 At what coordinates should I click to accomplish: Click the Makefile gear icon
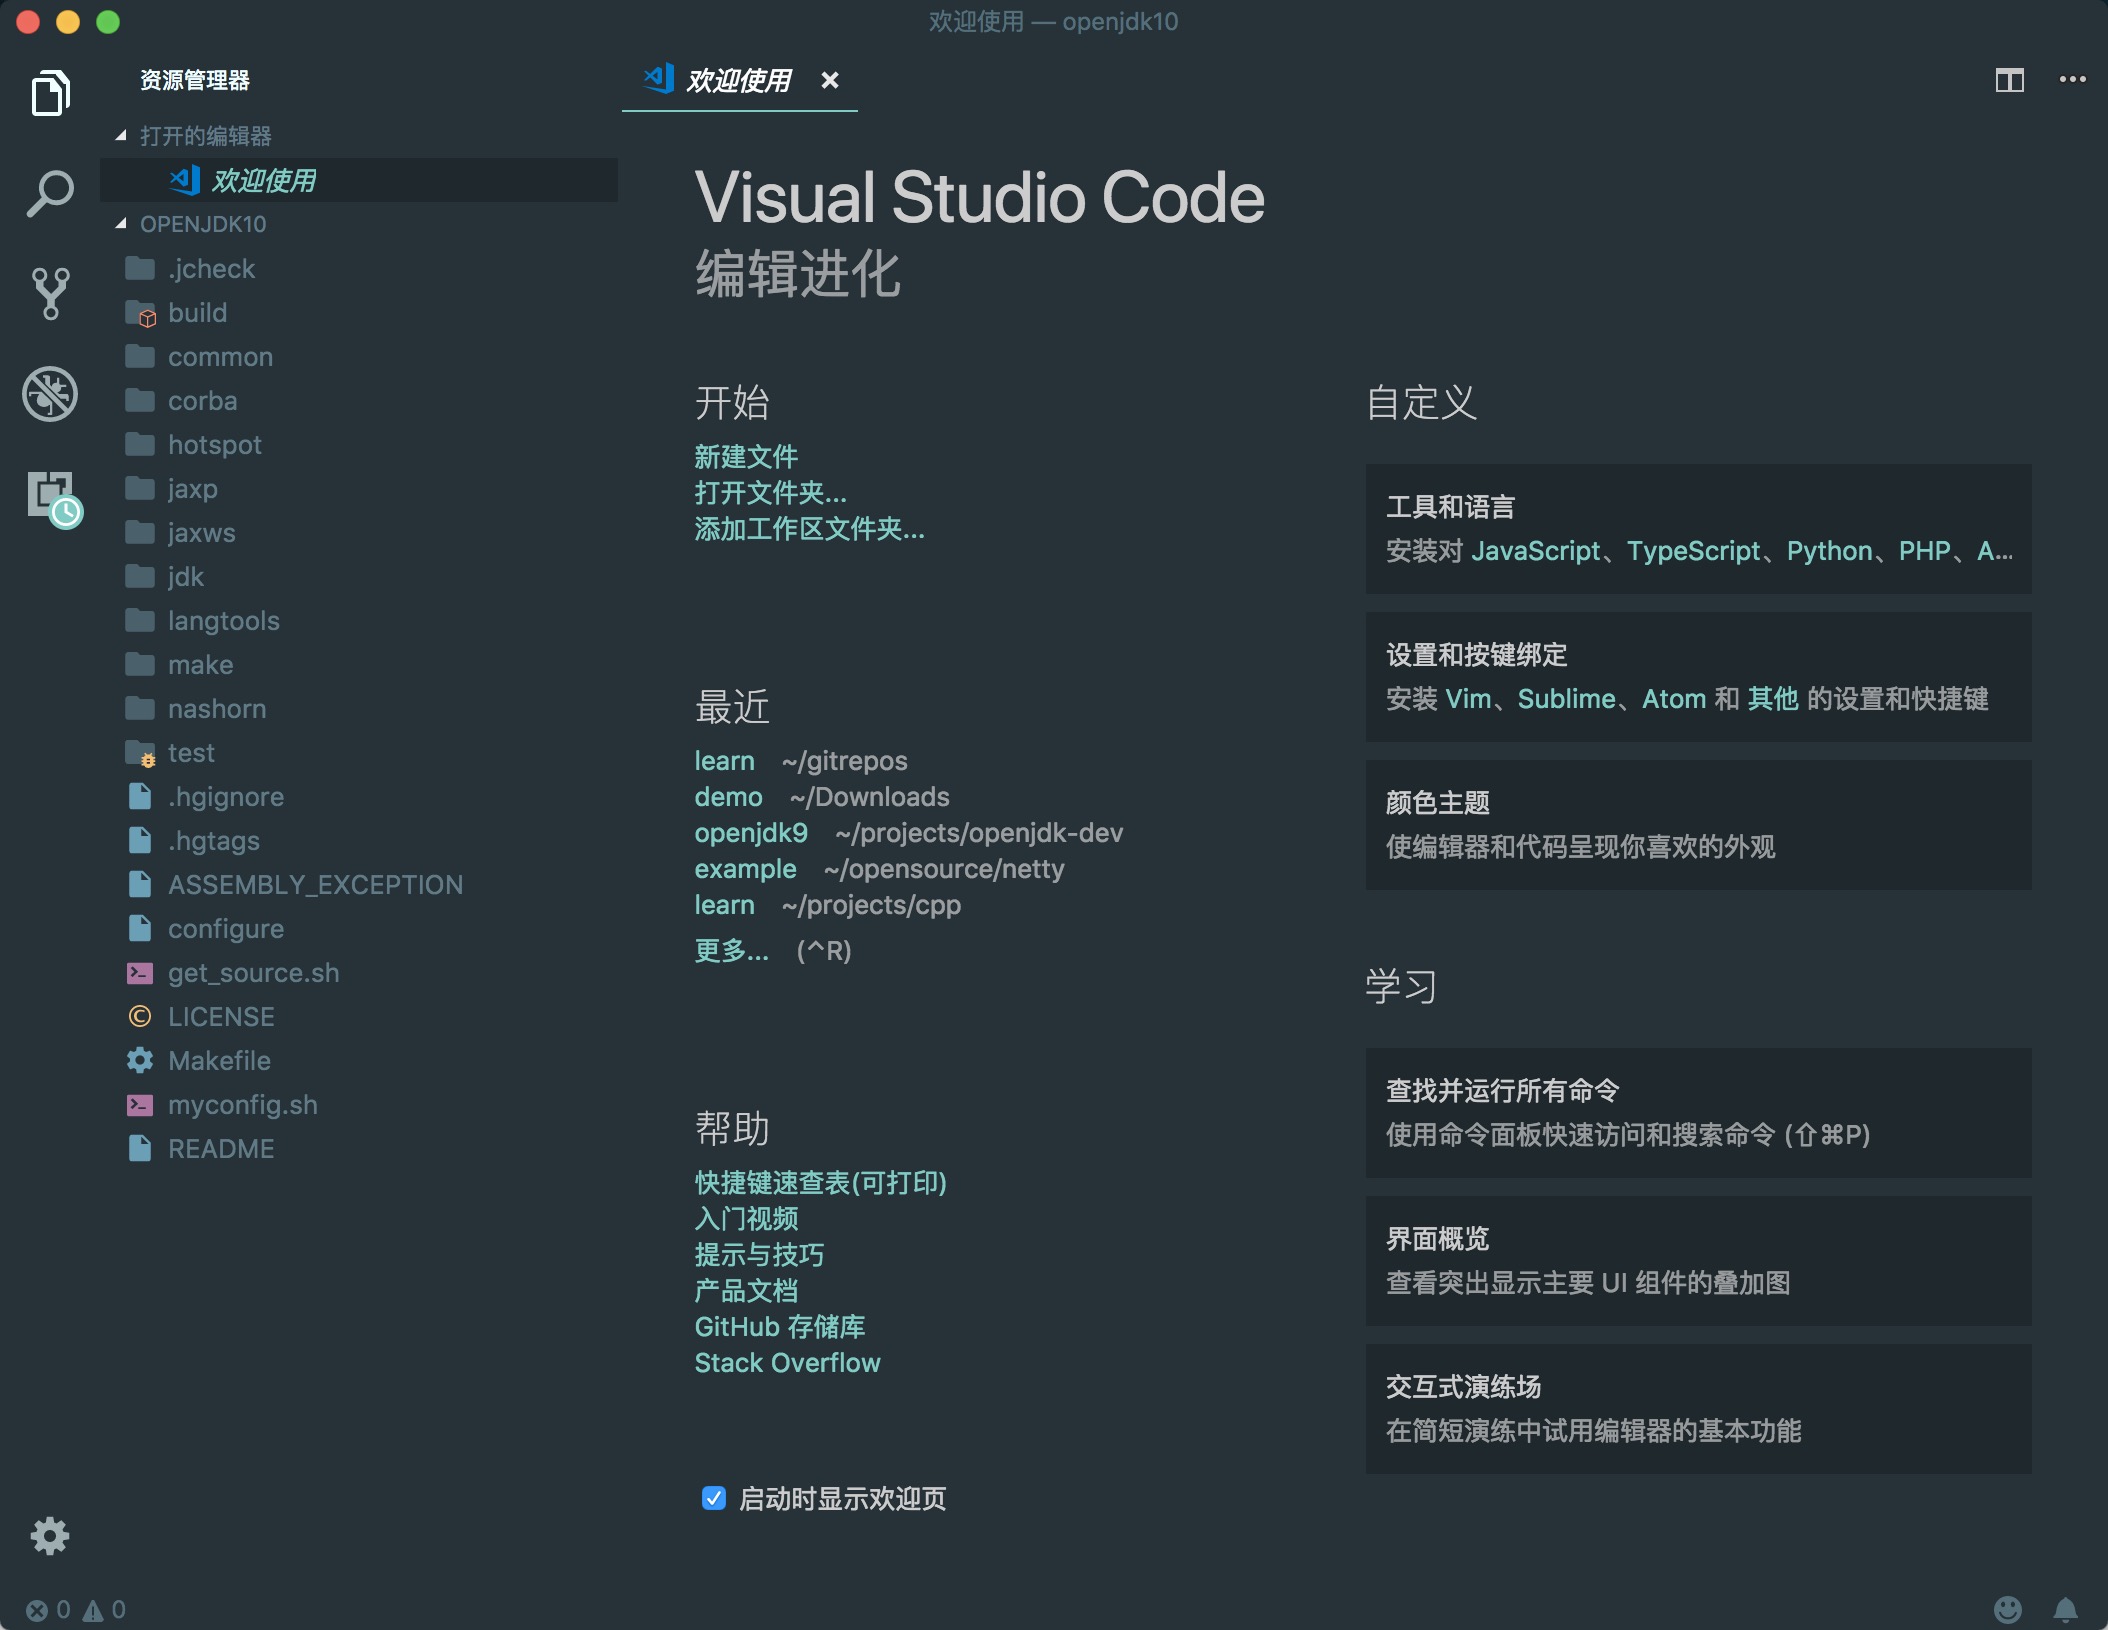click(140, 1061)
